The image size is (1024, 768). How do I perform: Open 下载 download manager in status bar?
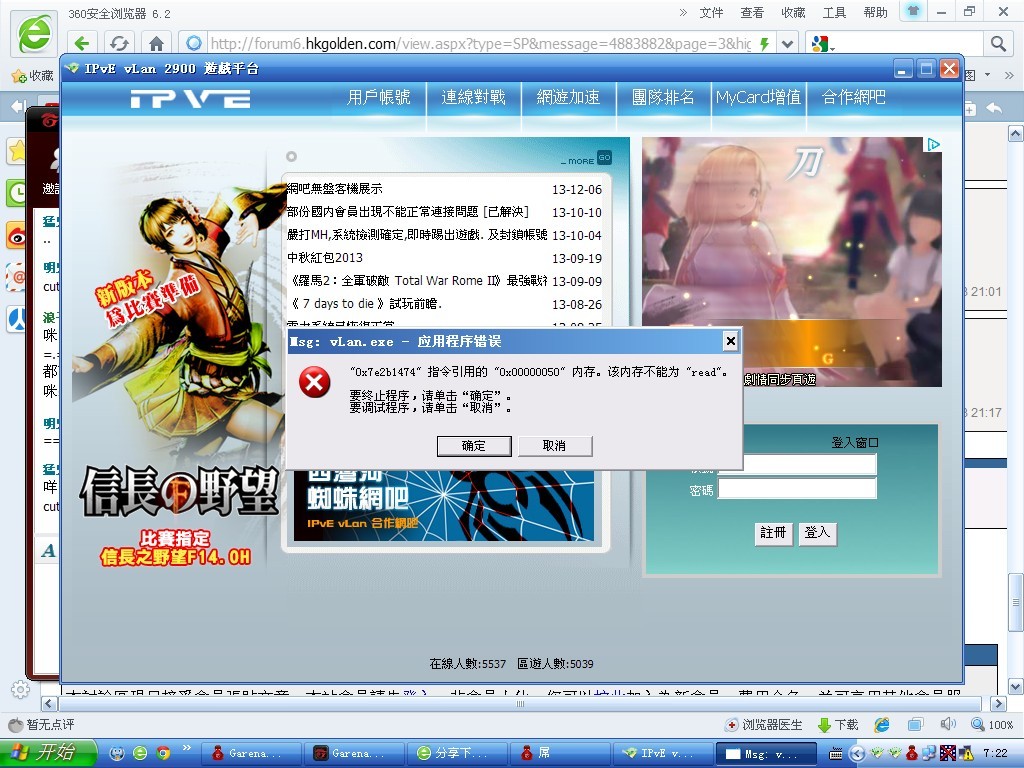838,725
